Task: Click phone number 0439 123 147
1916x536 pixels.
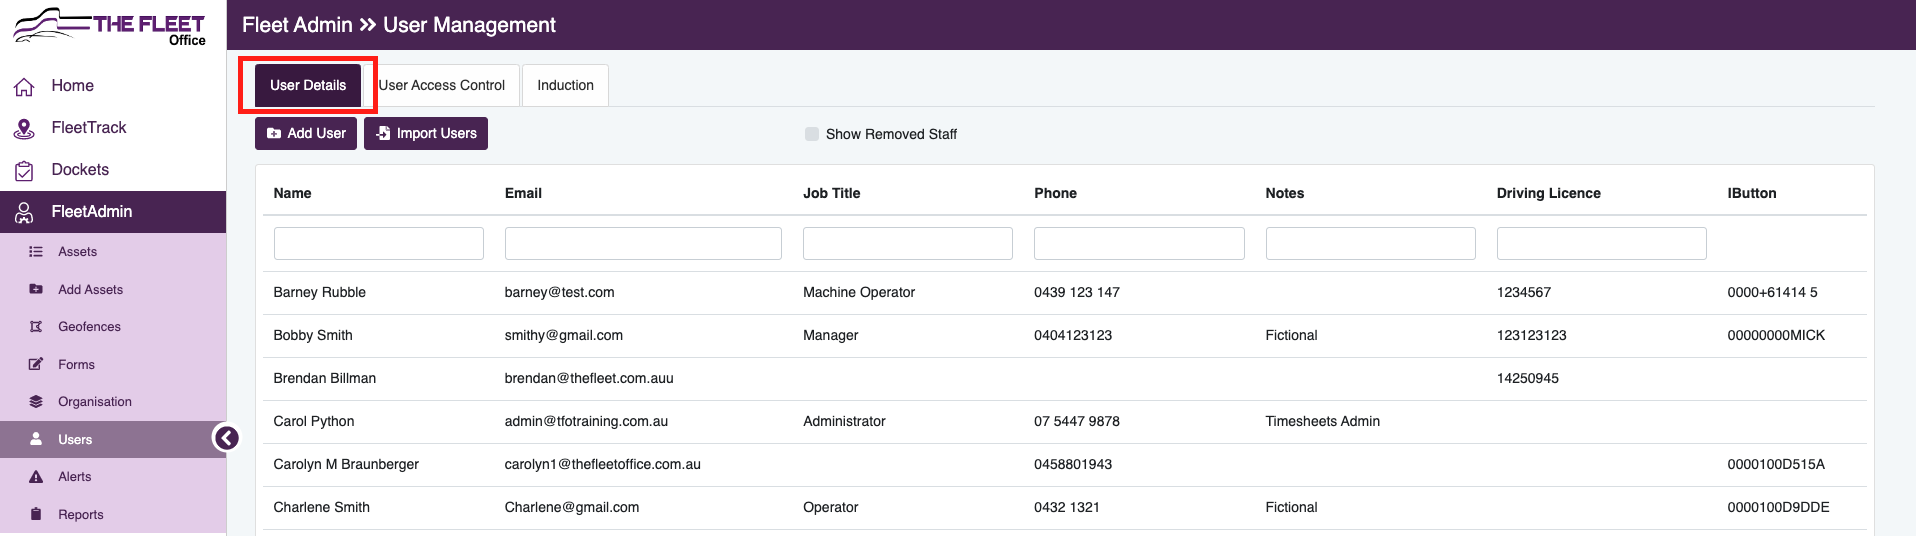Action: 1076,292
